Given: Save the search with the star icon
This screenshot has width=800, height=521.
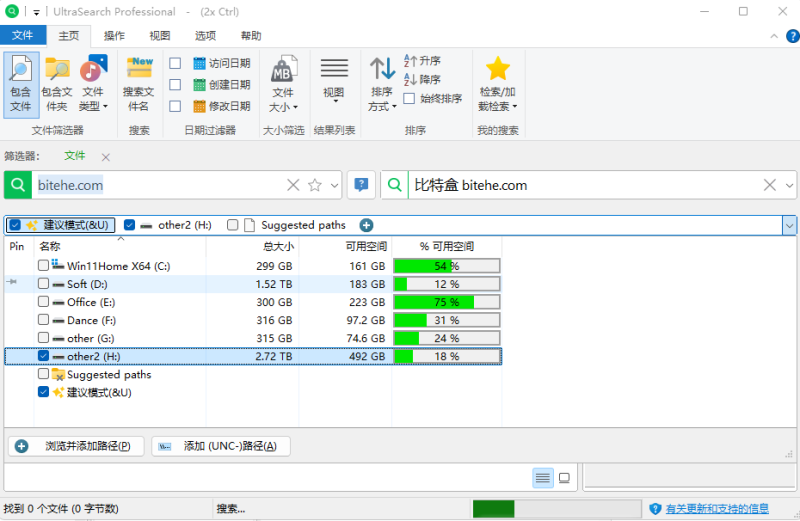Looking at the screenshot, I should [315, 185].
